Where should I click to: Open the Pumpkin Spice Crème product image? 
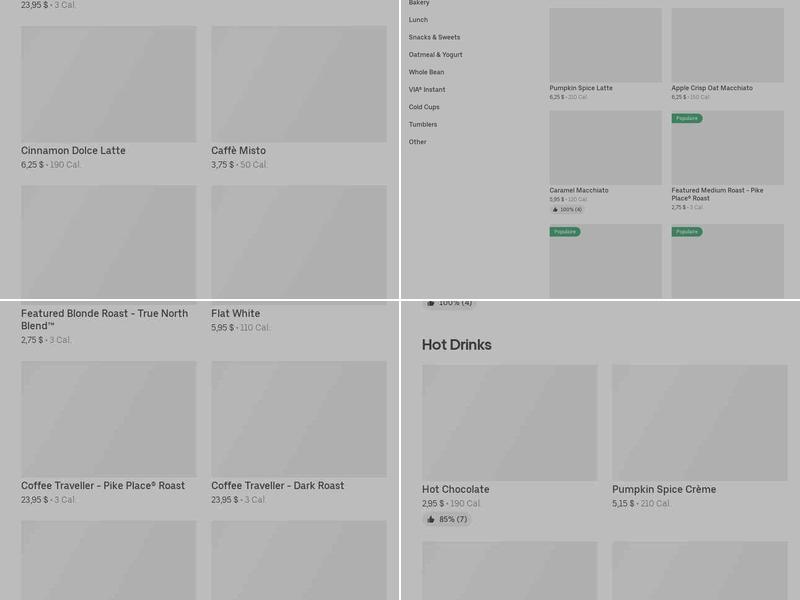[700, 422]
